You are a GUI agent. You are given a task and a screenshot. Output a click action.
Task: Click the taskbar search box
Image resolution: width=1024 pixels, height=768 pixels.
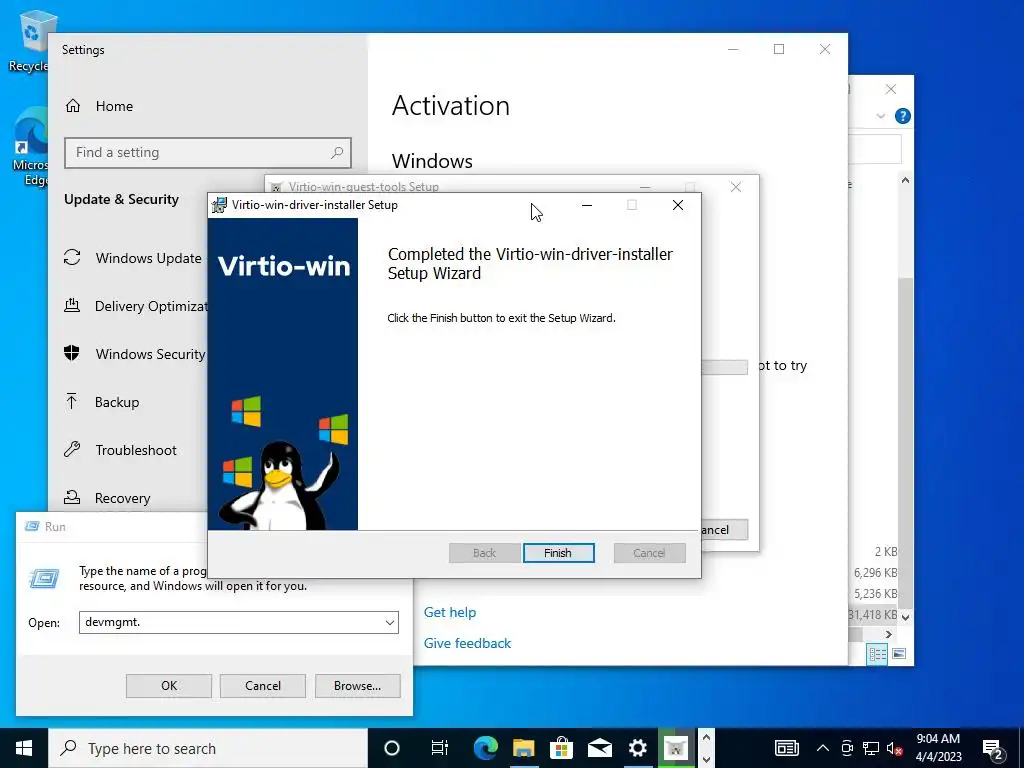pos(208,748)
